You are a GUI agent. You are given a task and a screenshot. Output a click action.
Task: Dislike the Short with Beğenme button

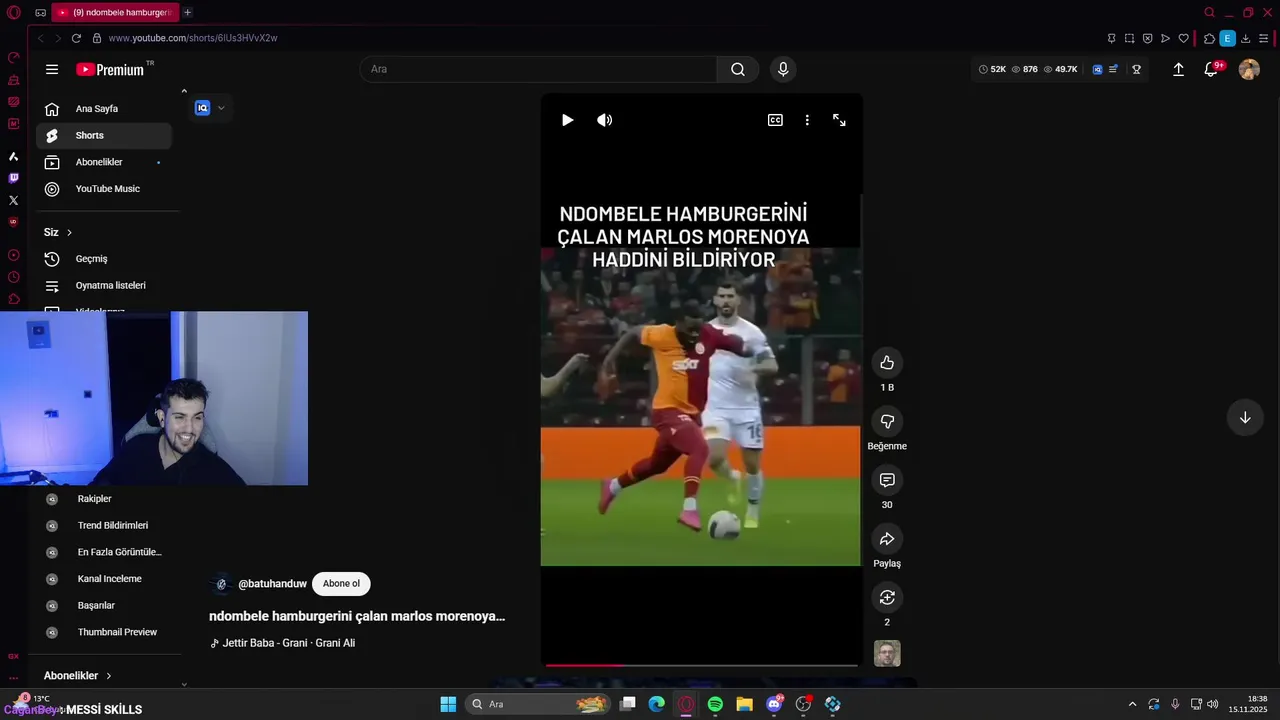(x=887, y=421)
